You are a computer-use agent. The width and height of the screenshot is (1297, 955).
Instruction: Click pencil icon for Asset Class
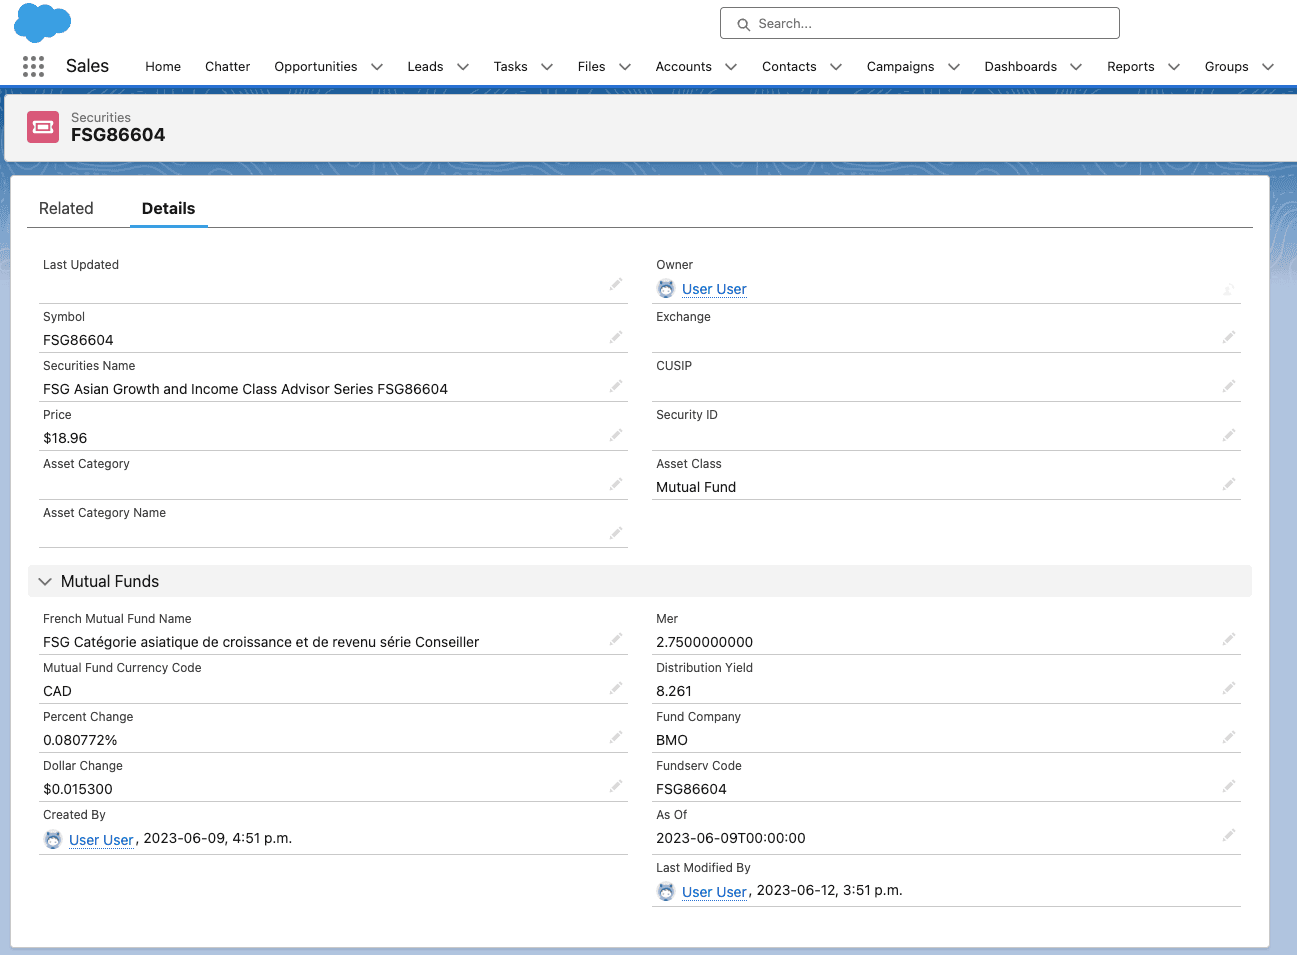point(1229,484)
